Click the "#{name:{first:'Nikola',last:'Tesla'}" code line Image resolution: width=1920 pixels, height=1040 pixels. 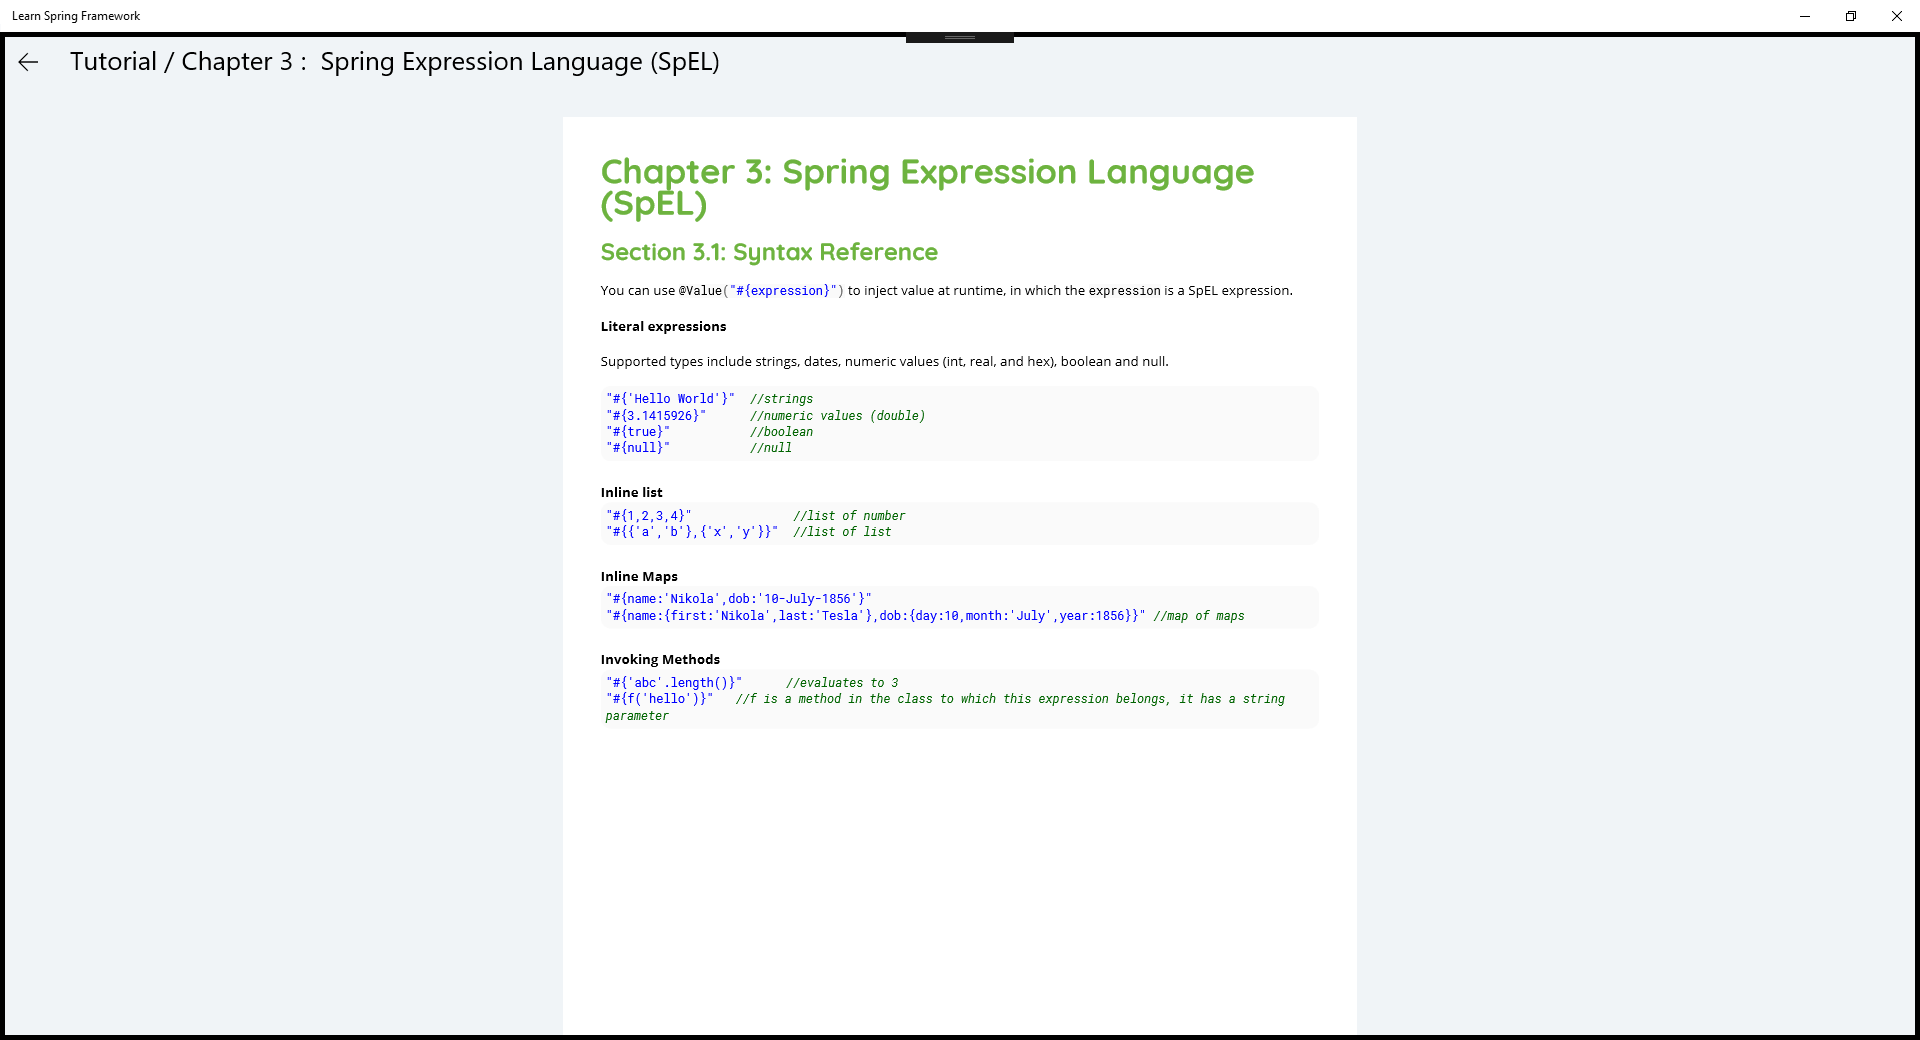(876, 616)
